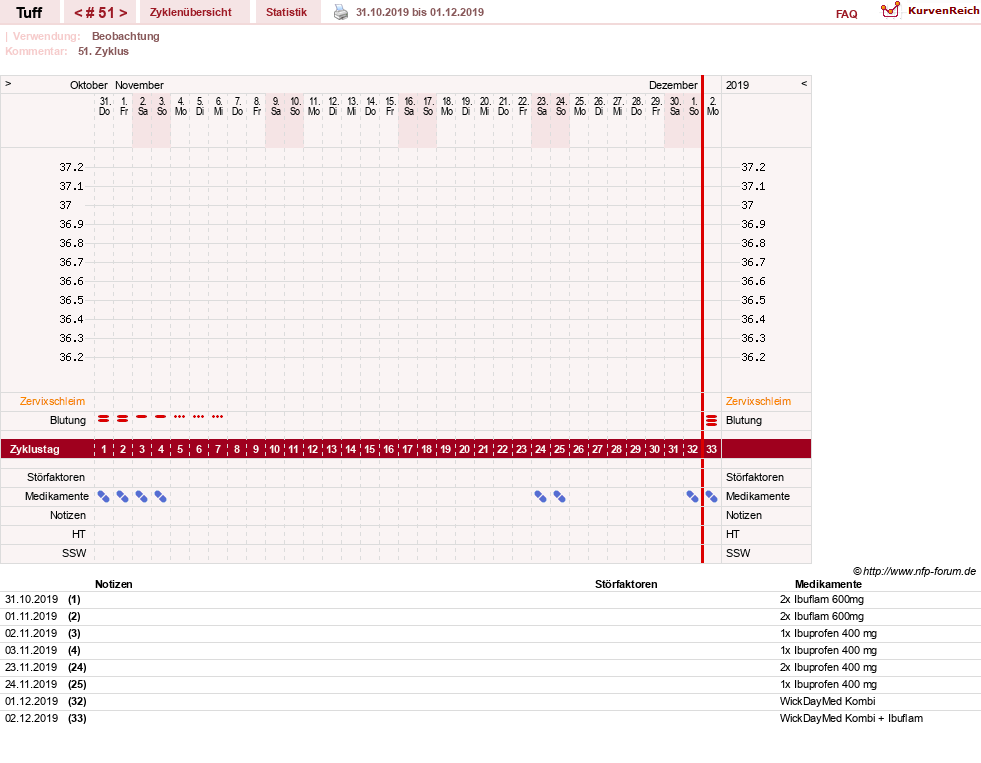
Task: Click medication pill icon on cycle day 4
Action: [161, 497]
